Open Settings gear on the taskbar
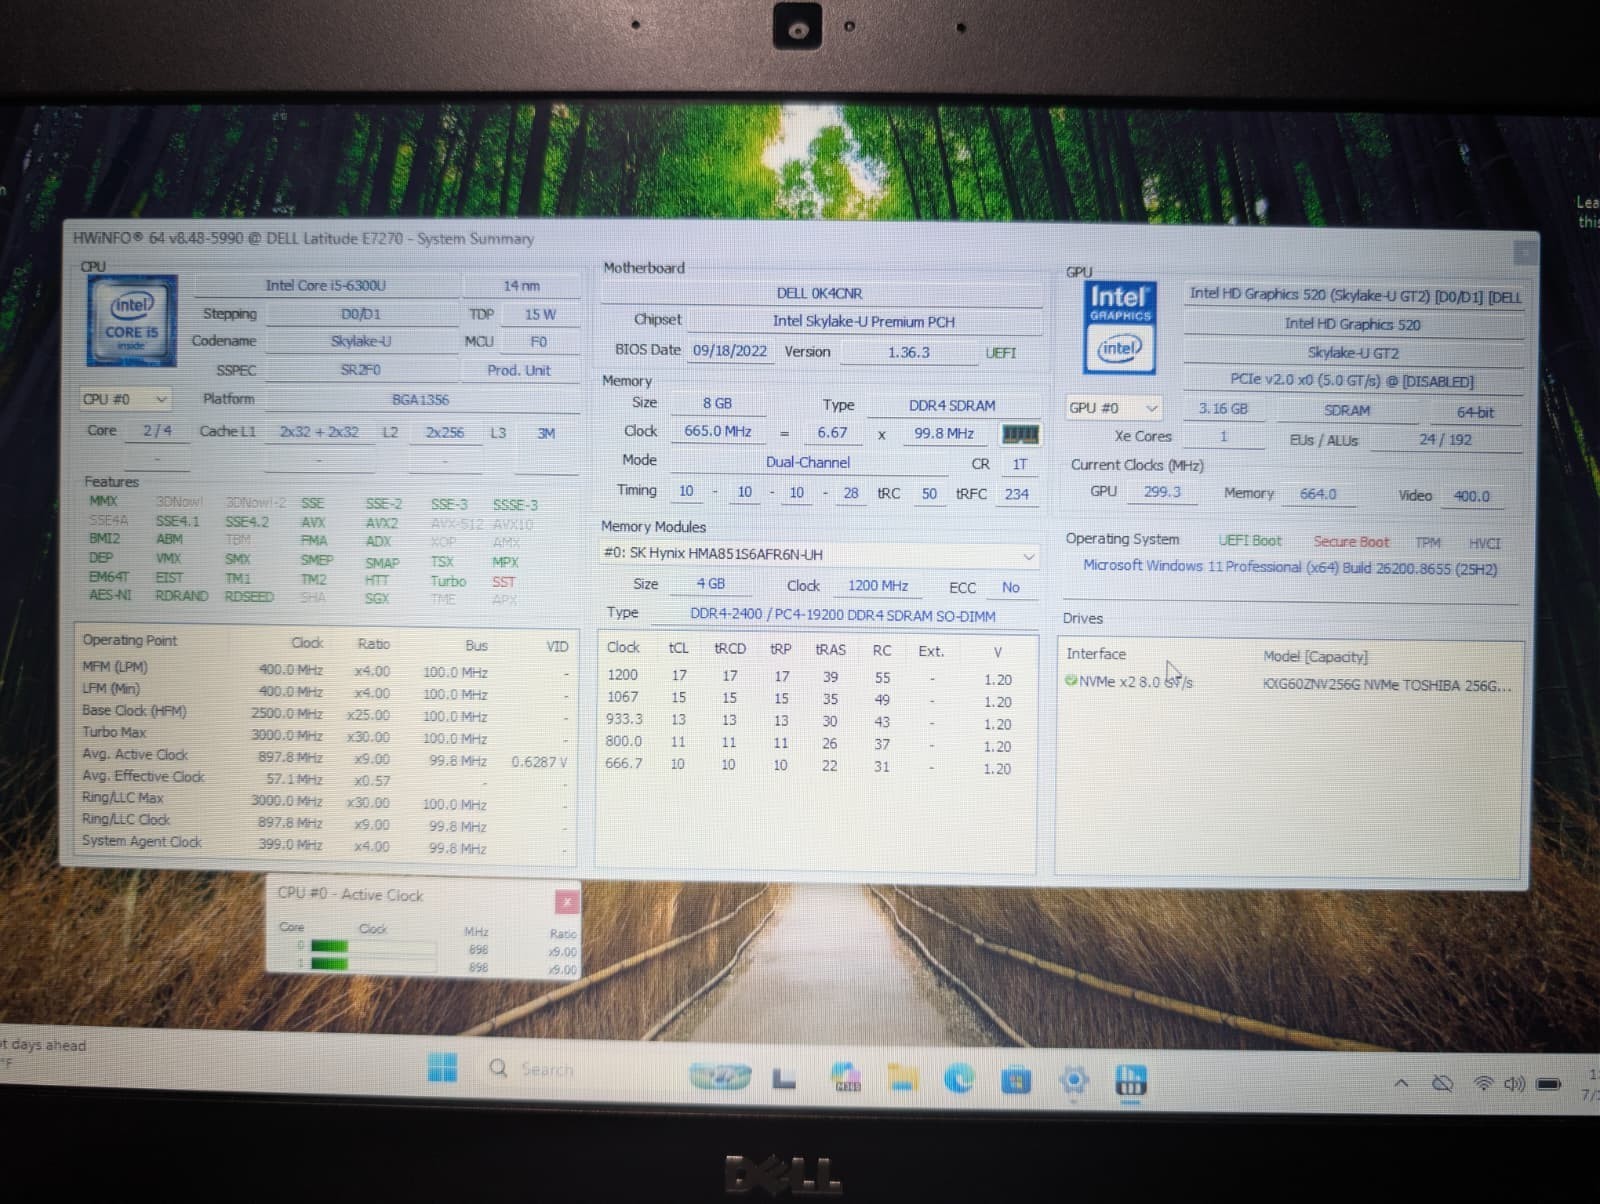Screen dimensions: 1600x1204 tap(1074, 1080)
